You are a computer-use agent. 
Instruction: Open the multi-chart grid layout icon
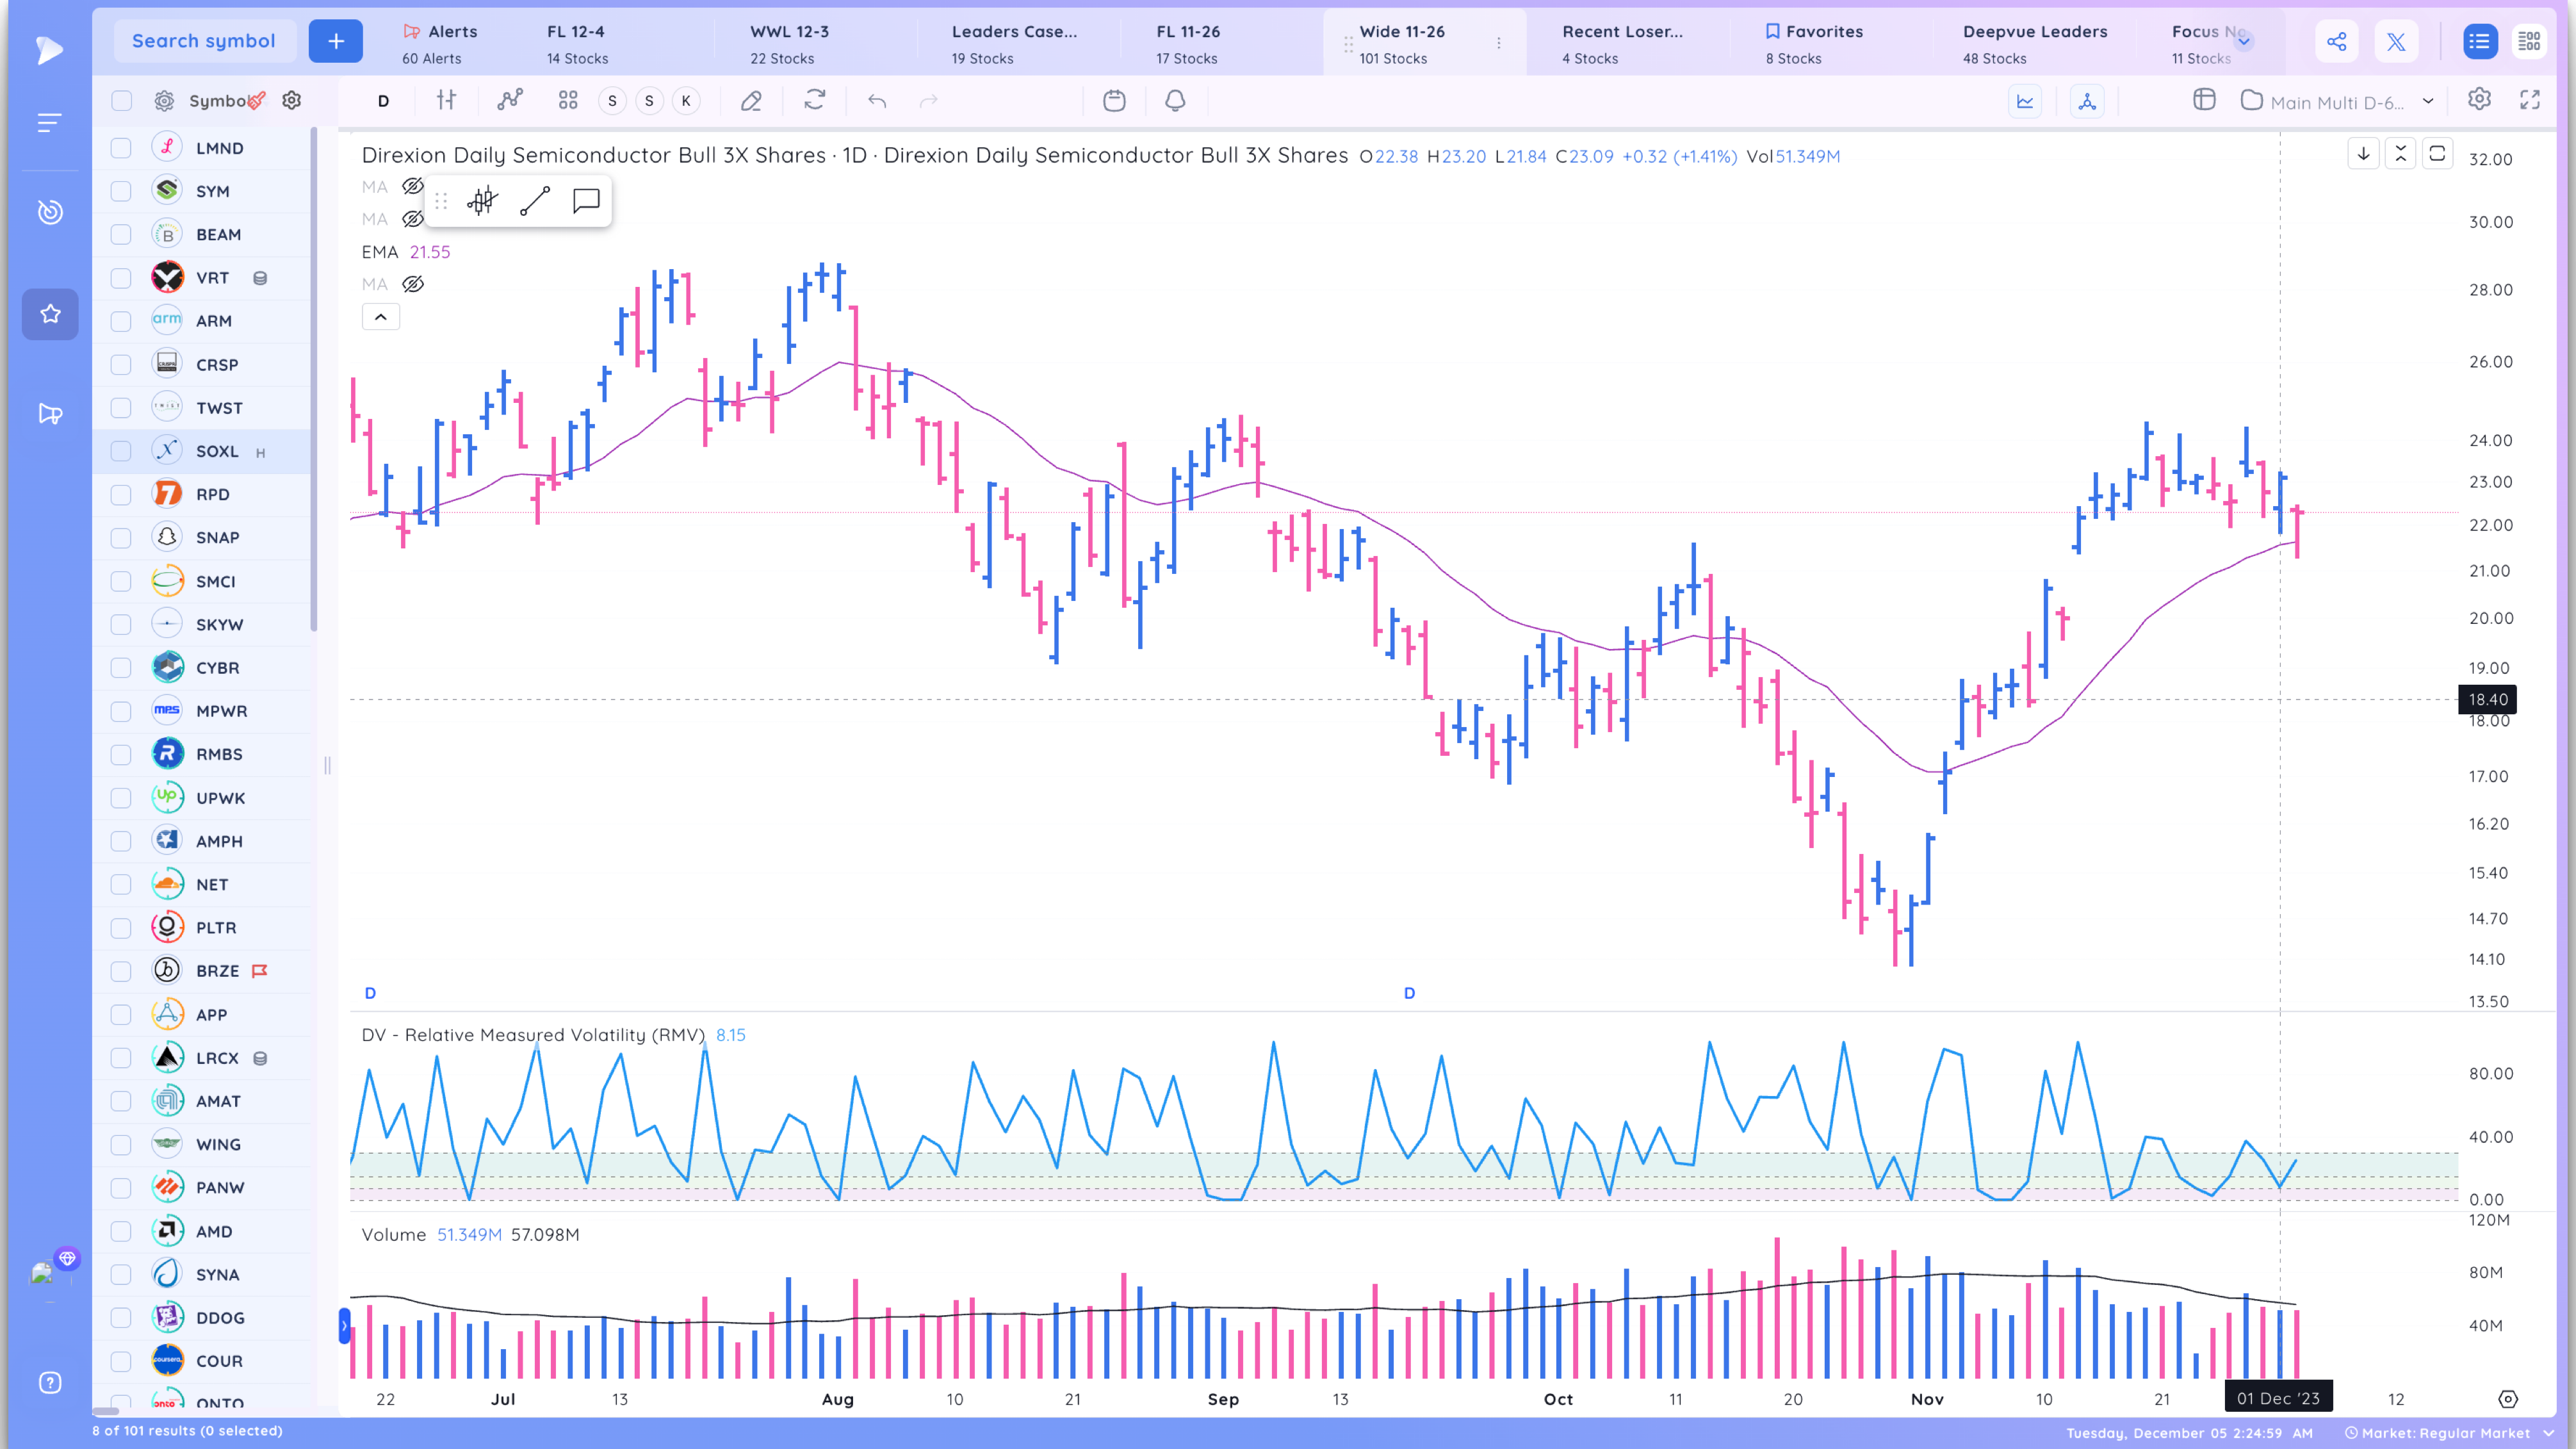pyautogui.click(x=568, y=100)
